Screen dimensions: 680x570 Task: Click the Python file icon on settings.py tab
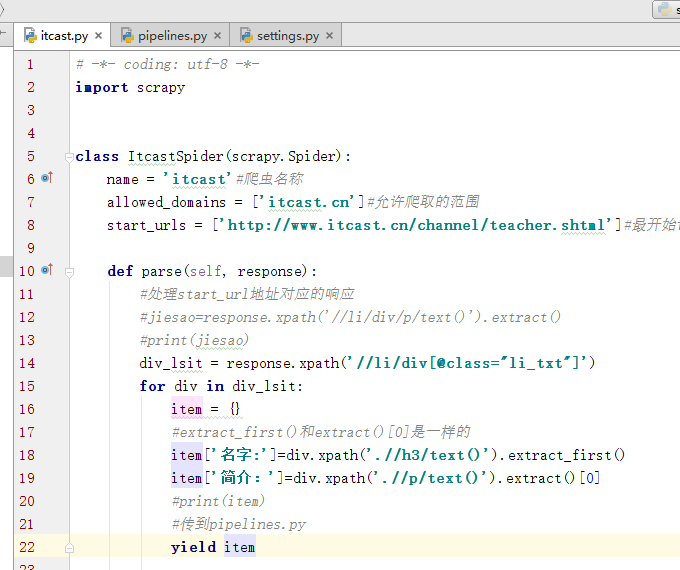pos(246,36)
